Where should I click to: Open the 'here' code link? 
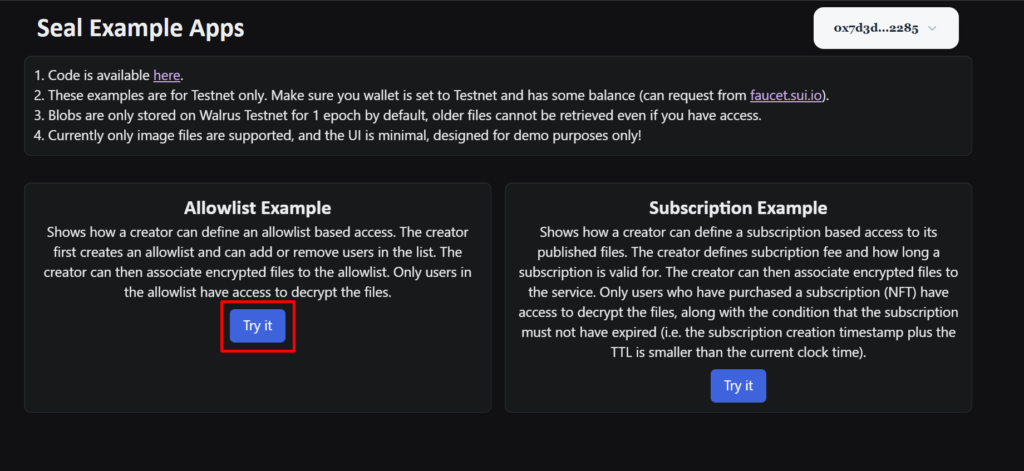[x=167, y=75]
